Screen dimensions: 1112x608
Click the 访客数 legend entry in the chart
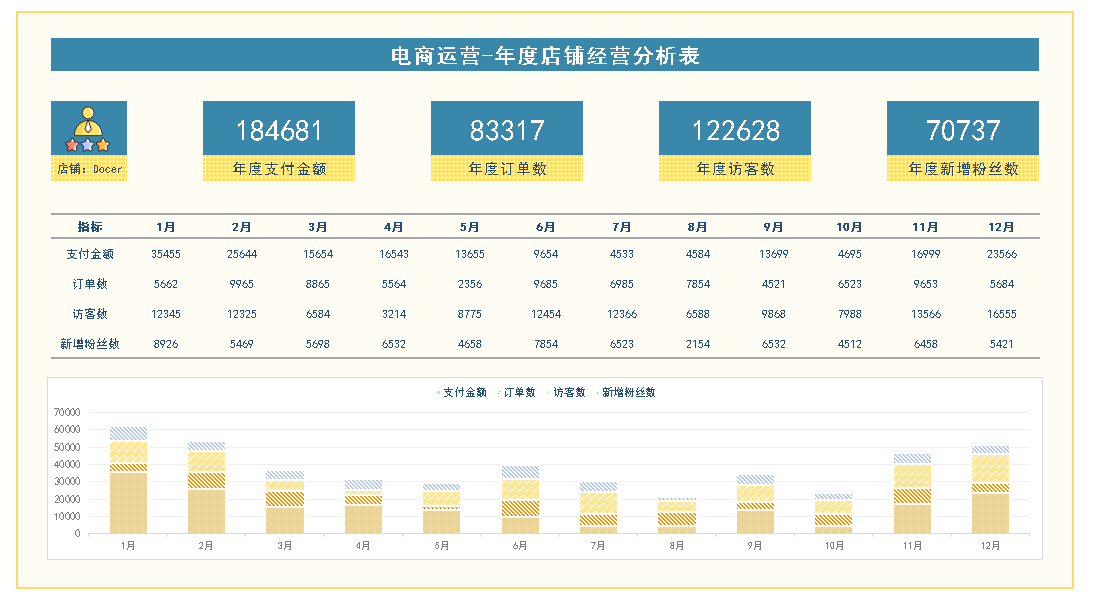pos(568,393)
